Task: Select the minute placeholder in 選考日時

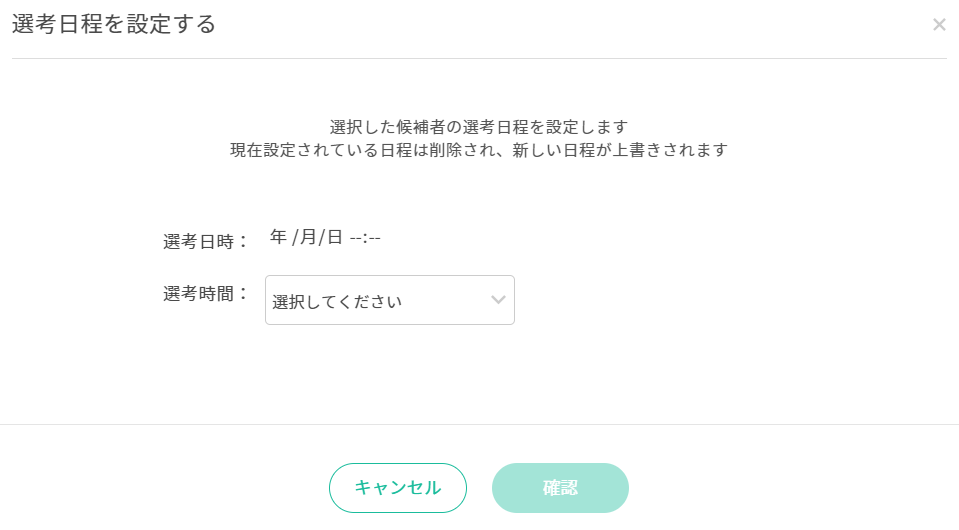Action: [375, 237]
